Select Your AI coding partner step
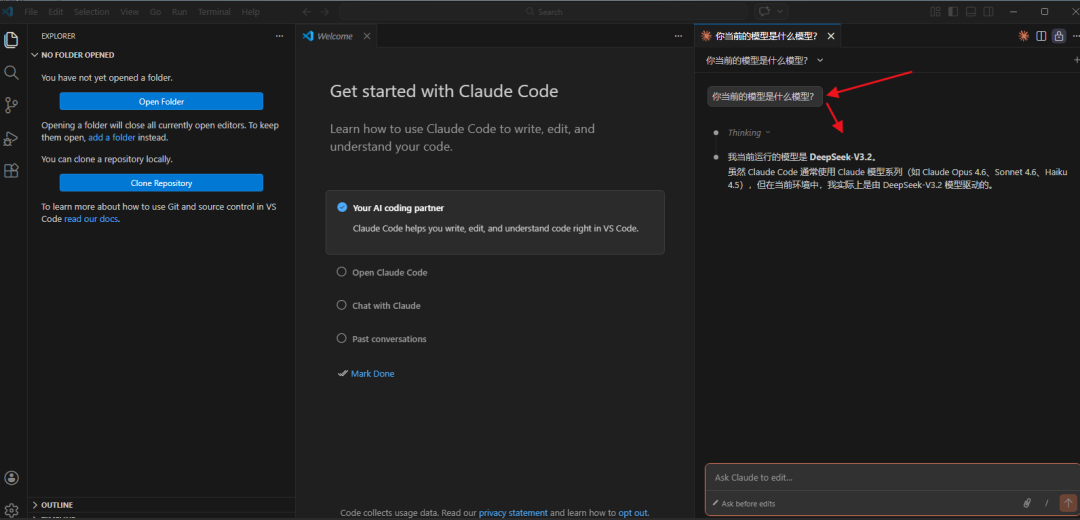The width and height of the screenshot is (1080, 520). click(x=495, y=222)
